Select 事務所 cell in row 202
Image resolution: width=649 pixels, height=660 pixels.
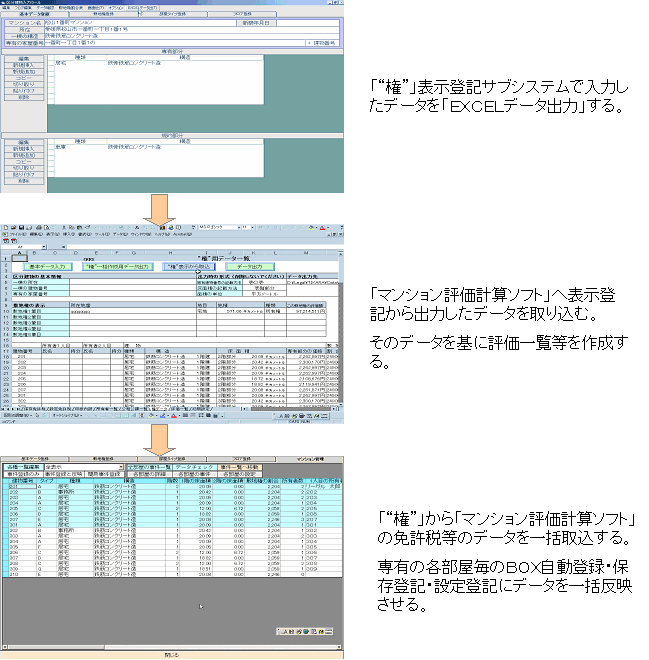[75, 492]
